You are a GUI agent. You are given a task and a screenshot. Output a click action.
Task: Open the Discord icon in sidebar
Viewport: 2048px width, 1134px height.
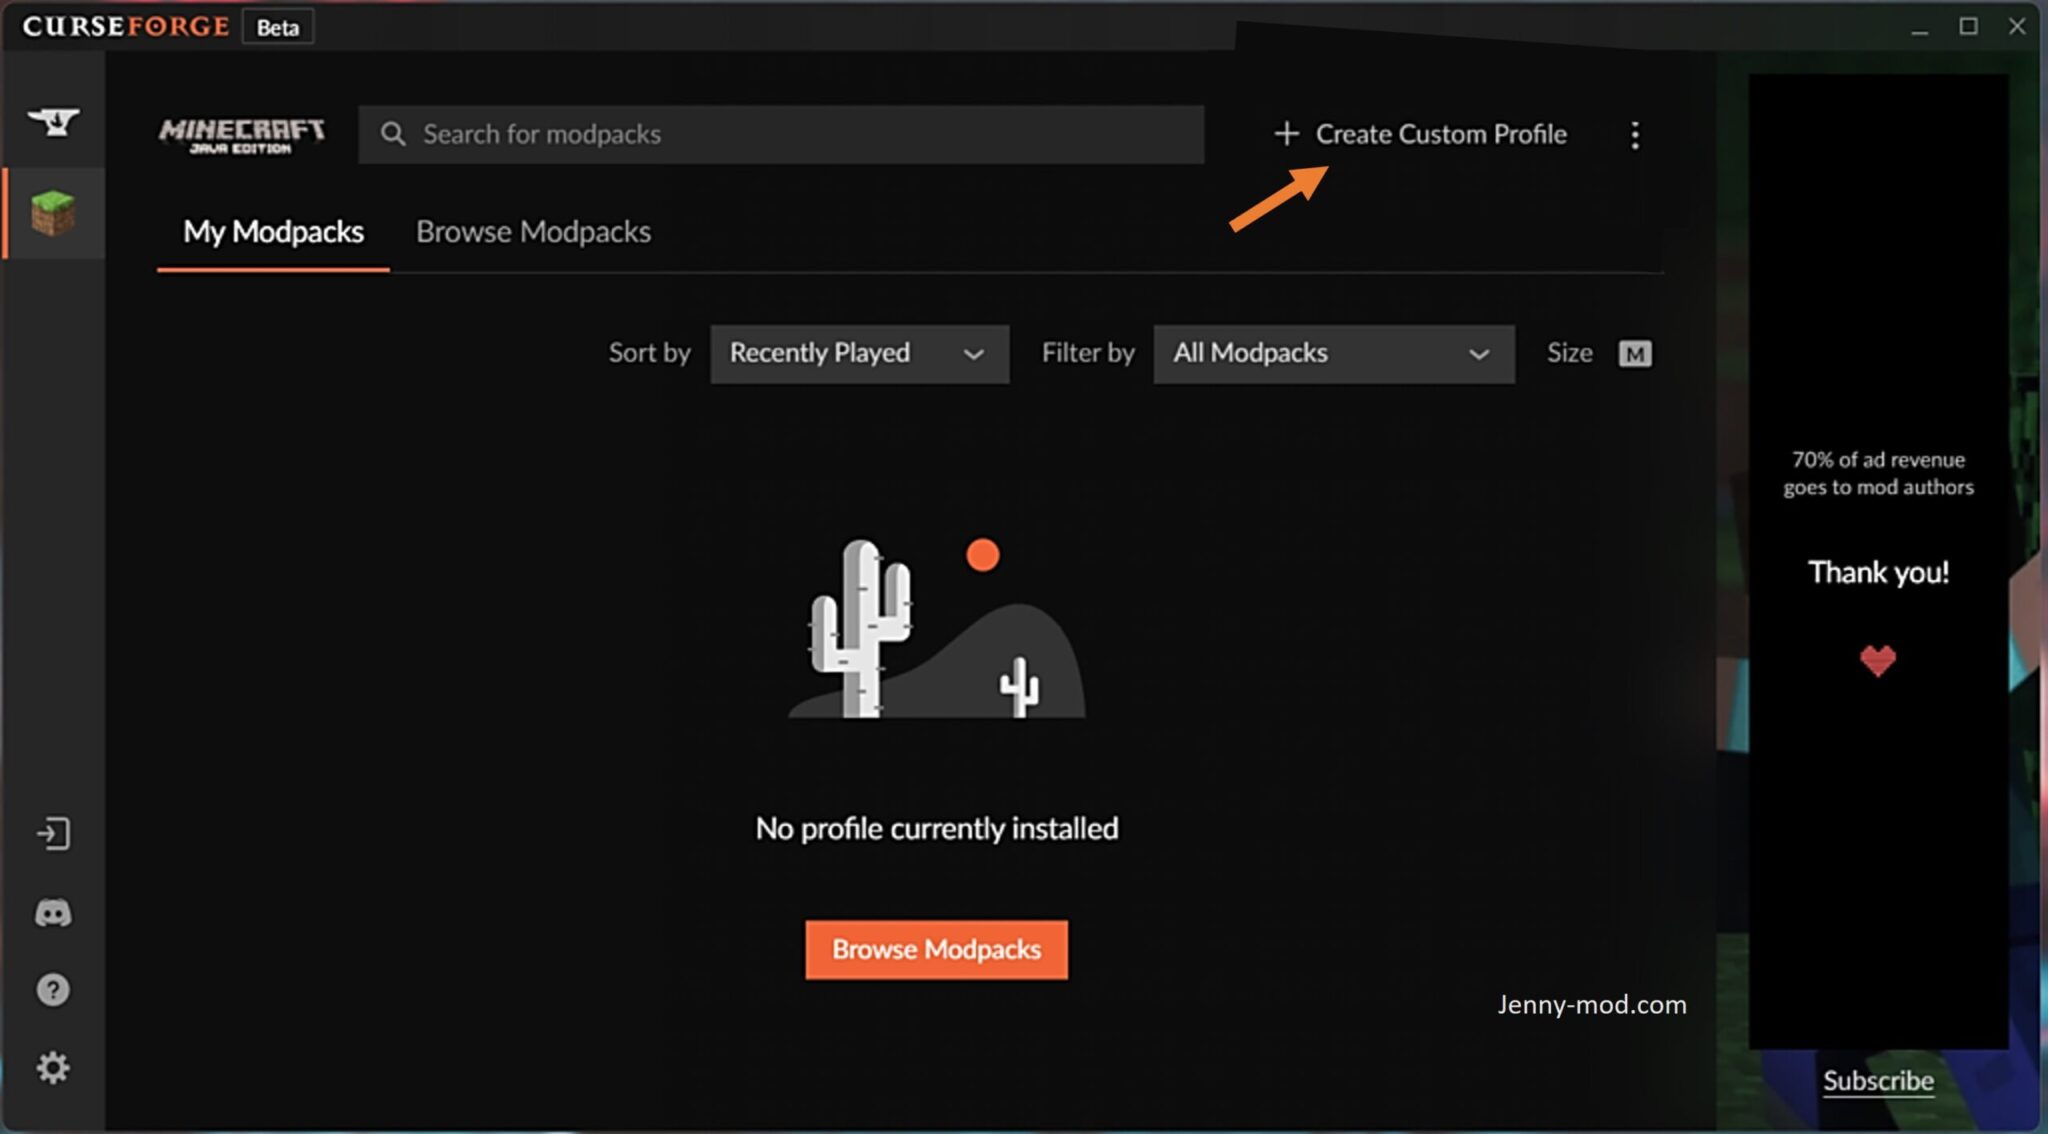coord(53,912)
